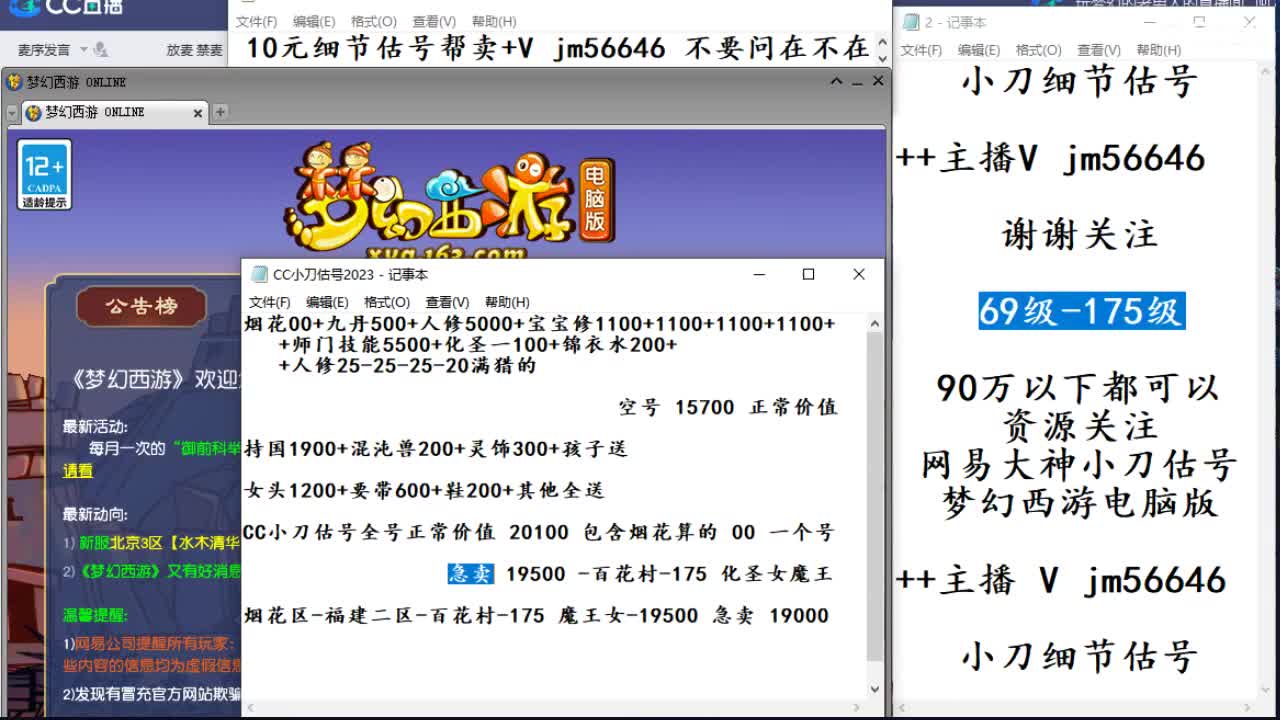The width and height of the screenshot is (1280, 720).
Task: Click 梦幻西游电脑版 in the right notepad
Action: [x=1079, y=502]
